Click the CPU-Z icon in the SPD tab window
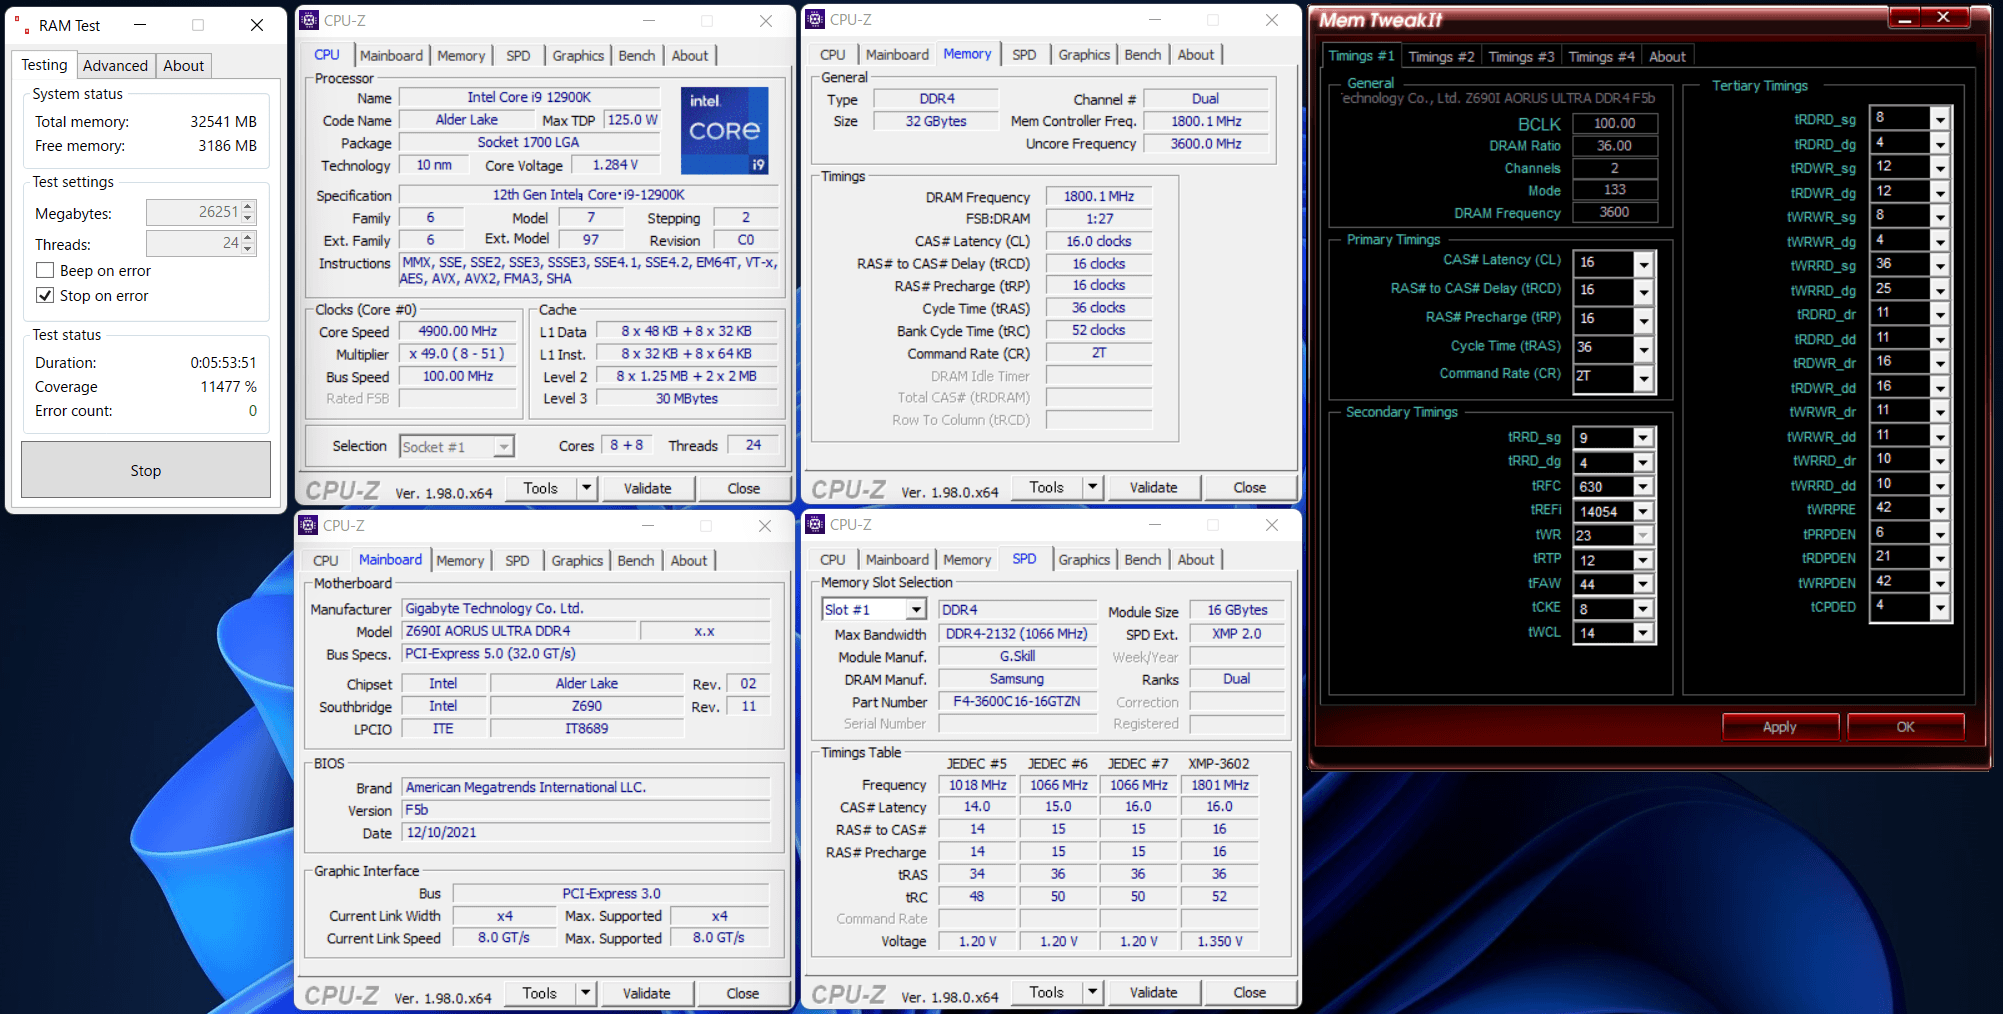Viewport: 2003px width, 1014px height. click(816, 524)
